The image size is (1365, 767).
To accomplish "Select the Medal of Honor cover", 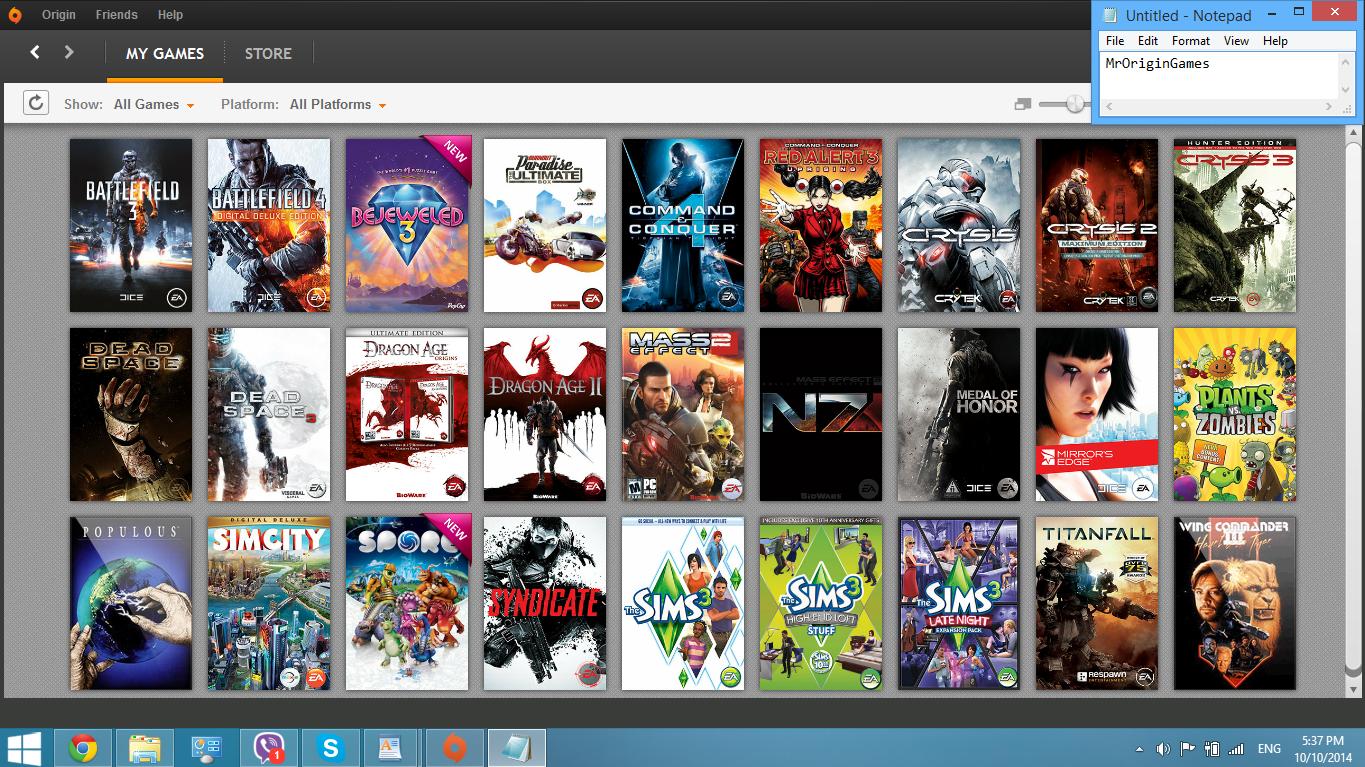I will coord(959,414).
